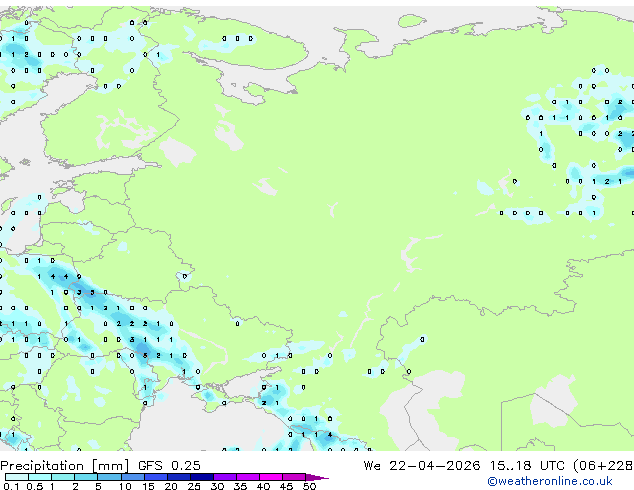The image size is (634, 490).
Task: Click the "(06+228" forecast run text
Action: click(x=603, y=466)
